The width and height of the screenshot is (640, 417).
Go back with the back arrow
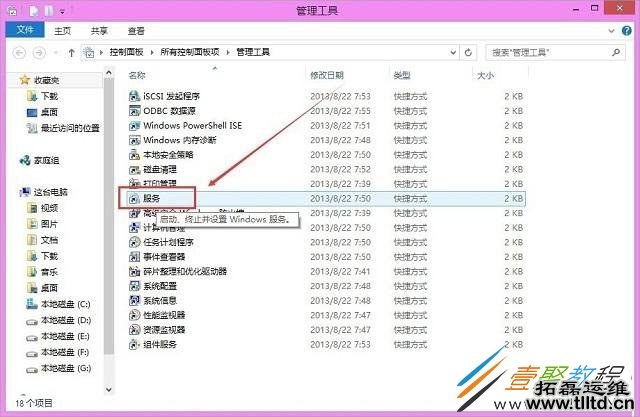[19, 53]
